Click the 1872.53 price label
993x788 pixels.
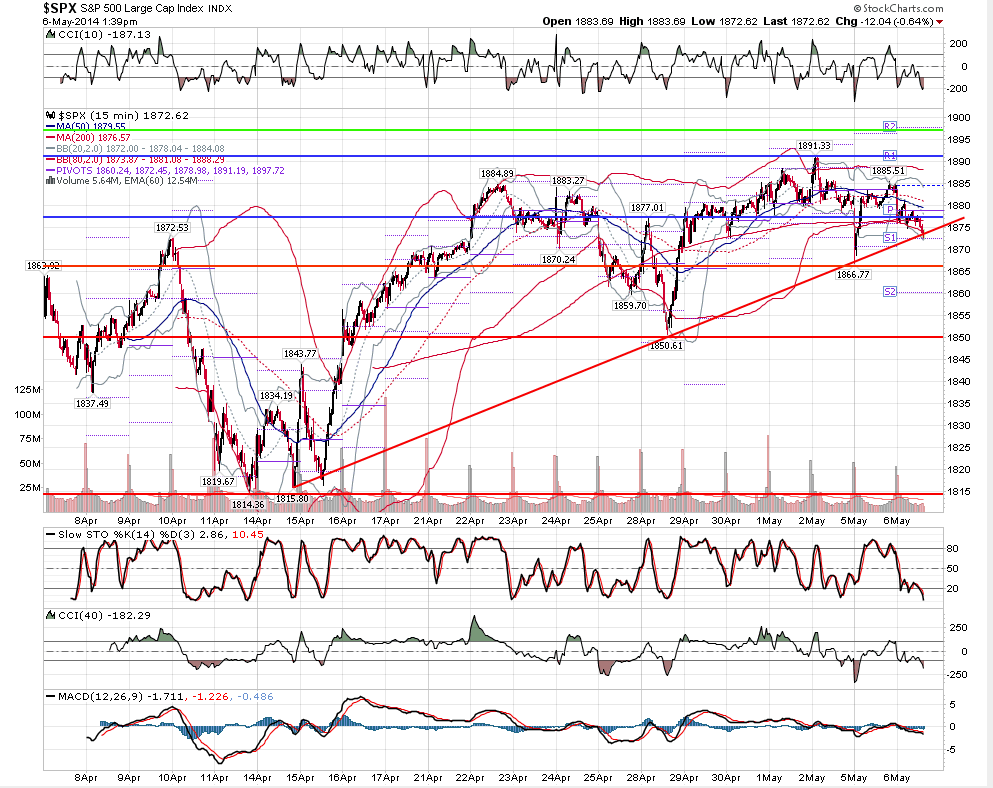click(x=172, y=227)
